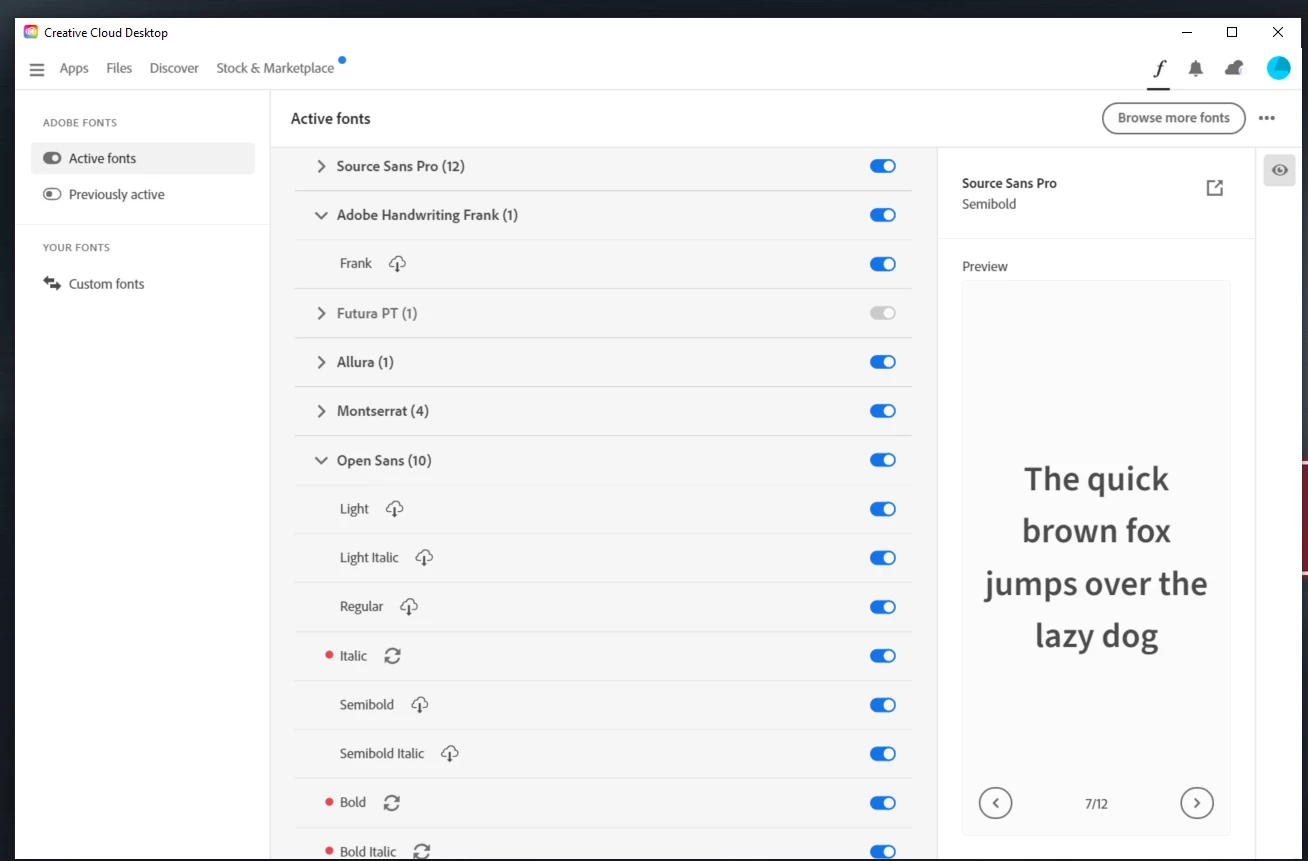Expand the Montserrat chevron
1308x861 pixels.
(321, 411)
